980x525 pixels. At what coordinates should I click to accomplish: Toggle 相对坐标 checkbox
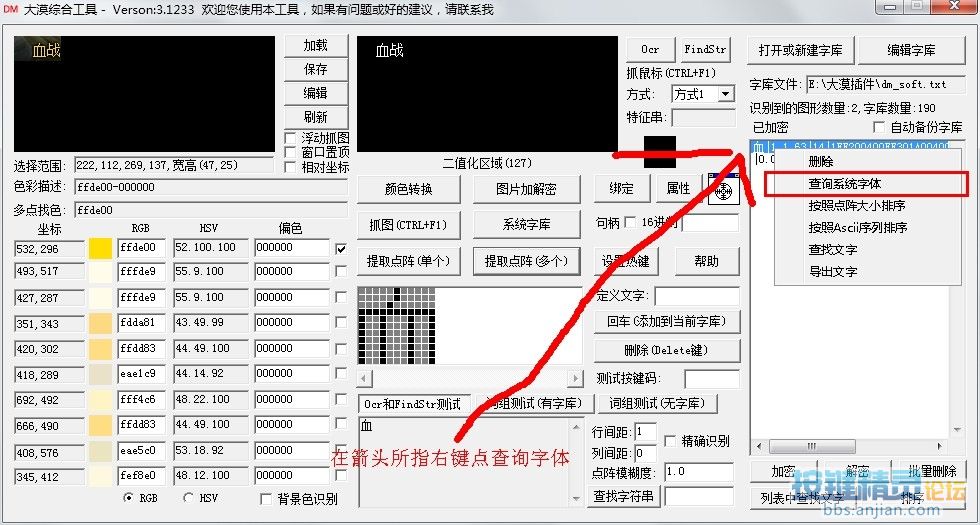290,167
